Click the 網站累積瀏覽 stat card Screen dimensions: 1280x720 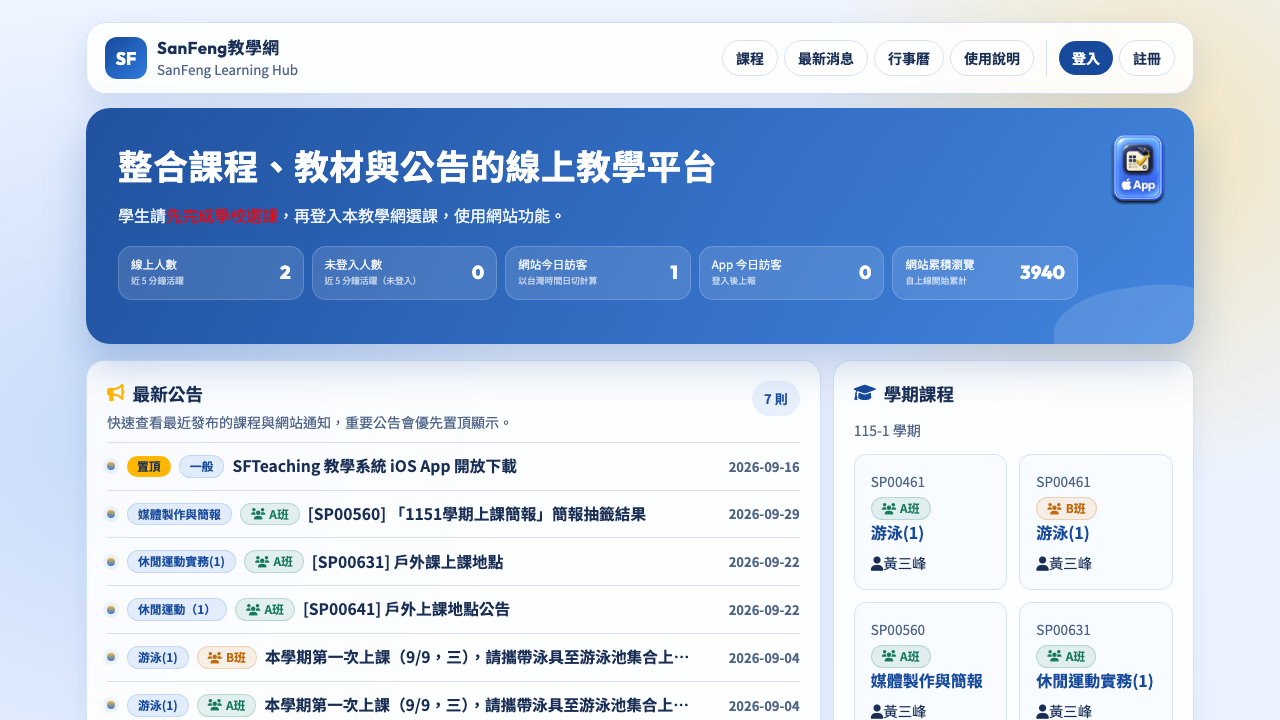[x=985, y=273]
